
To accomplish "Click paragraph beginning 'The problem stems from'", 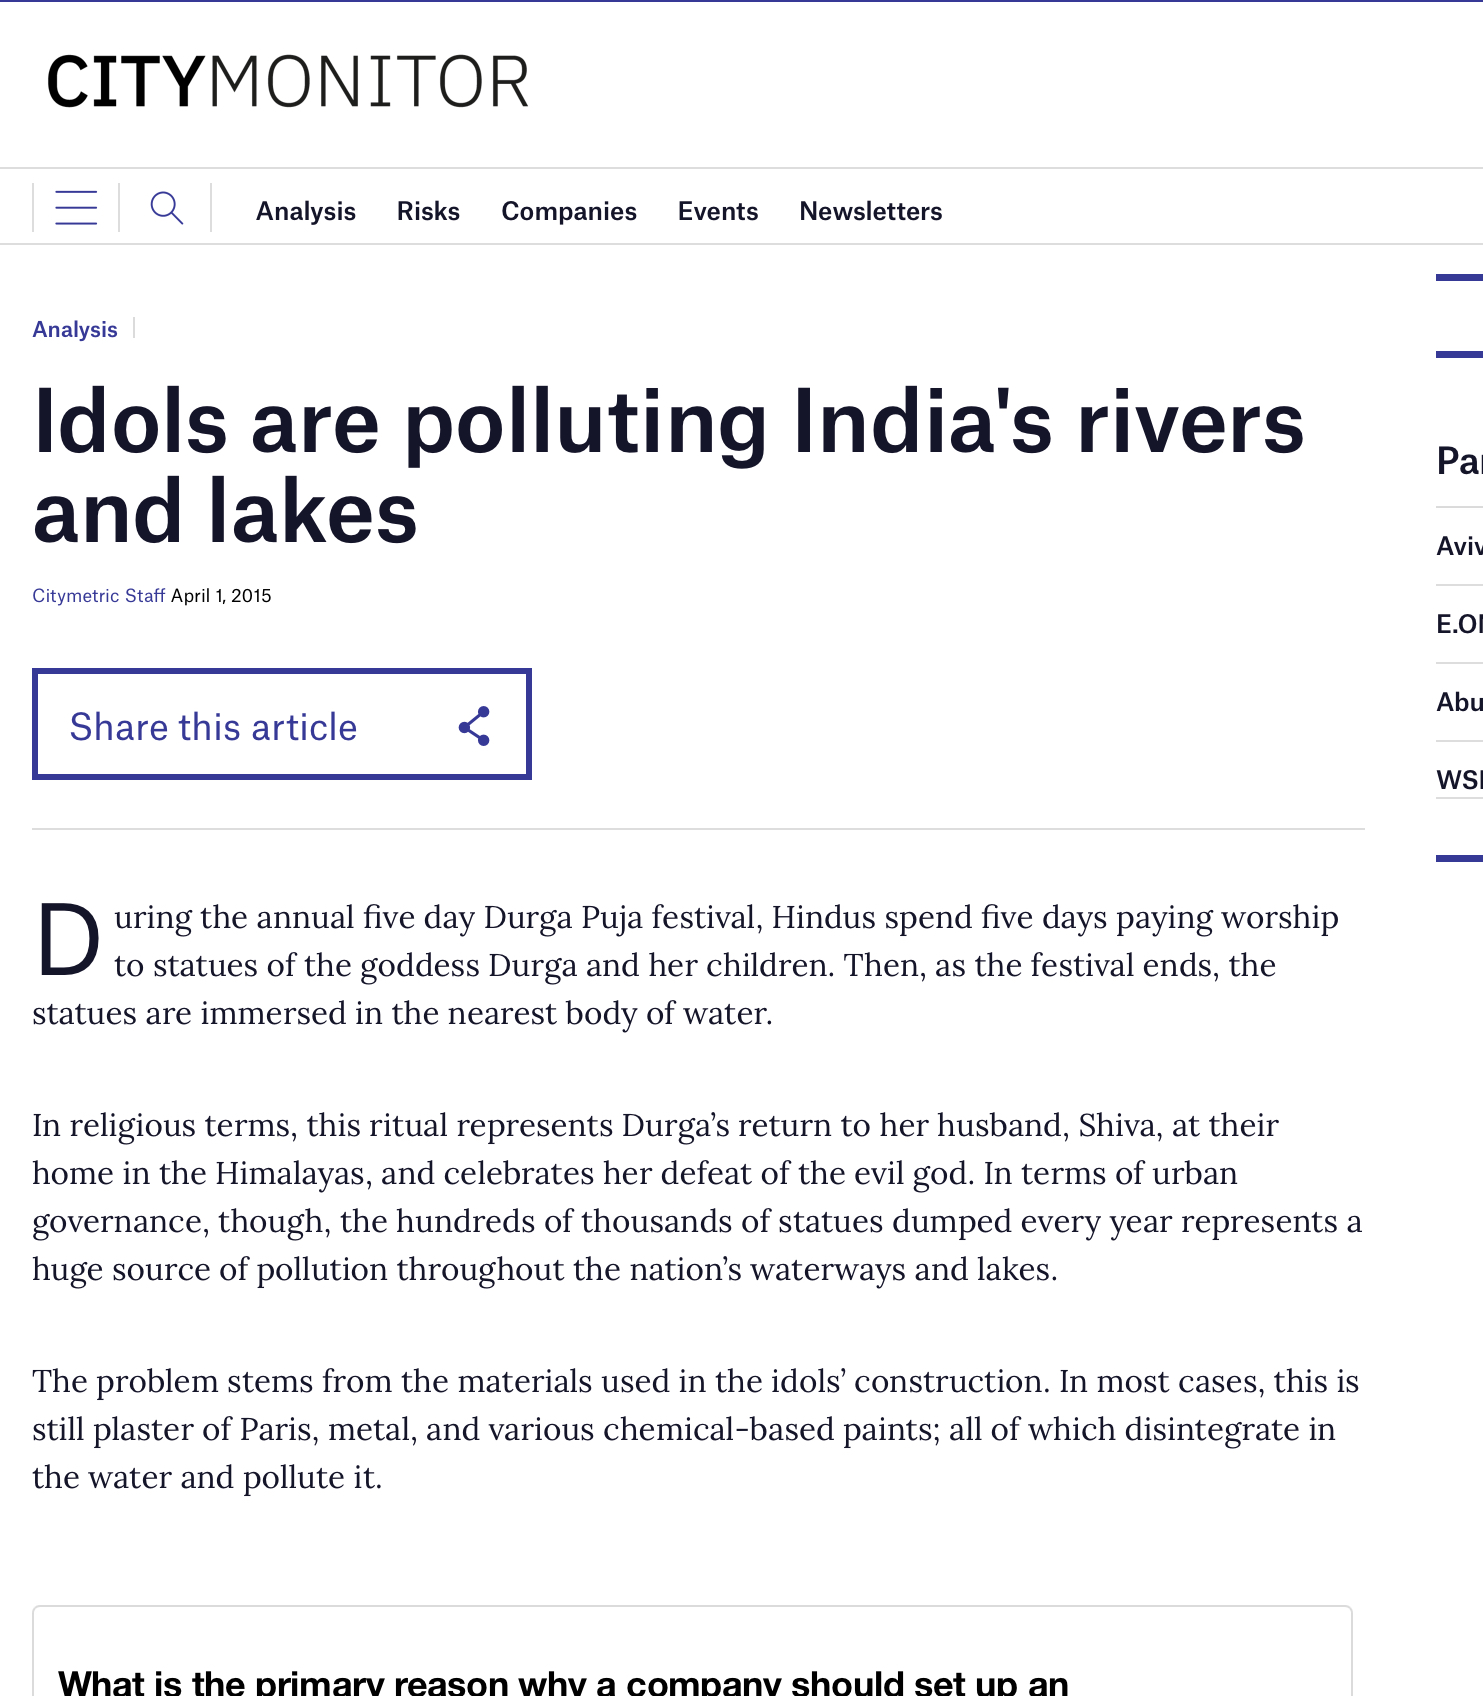I will (x=695, y=1429).
